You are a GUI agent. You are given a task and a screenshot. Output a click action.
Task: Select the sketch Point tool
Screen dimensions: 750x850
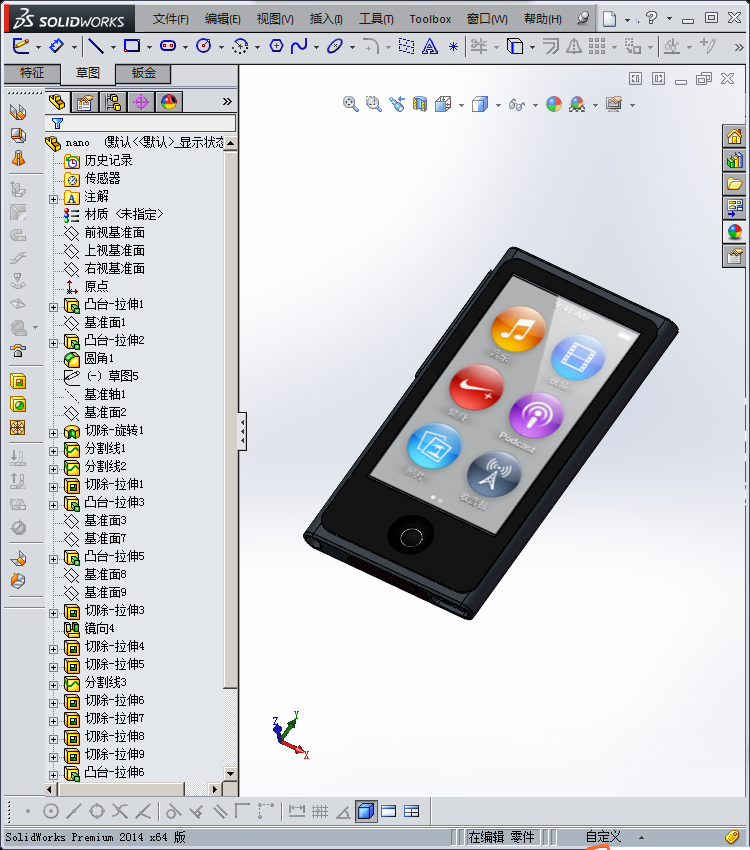454,47
